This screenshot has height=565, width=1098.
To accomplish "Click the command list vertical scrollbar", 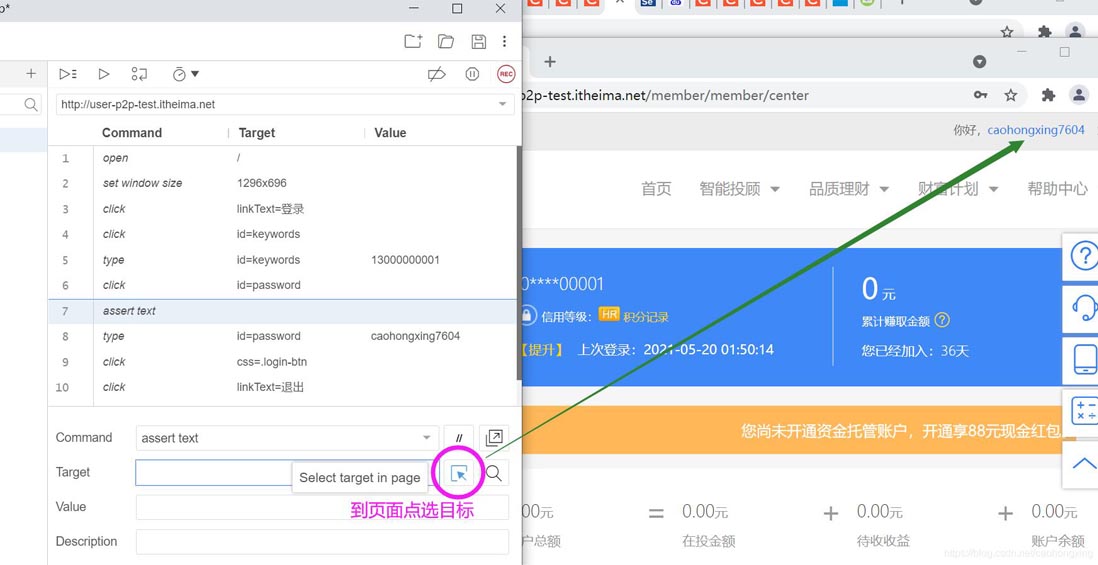I will pos(519,263).
